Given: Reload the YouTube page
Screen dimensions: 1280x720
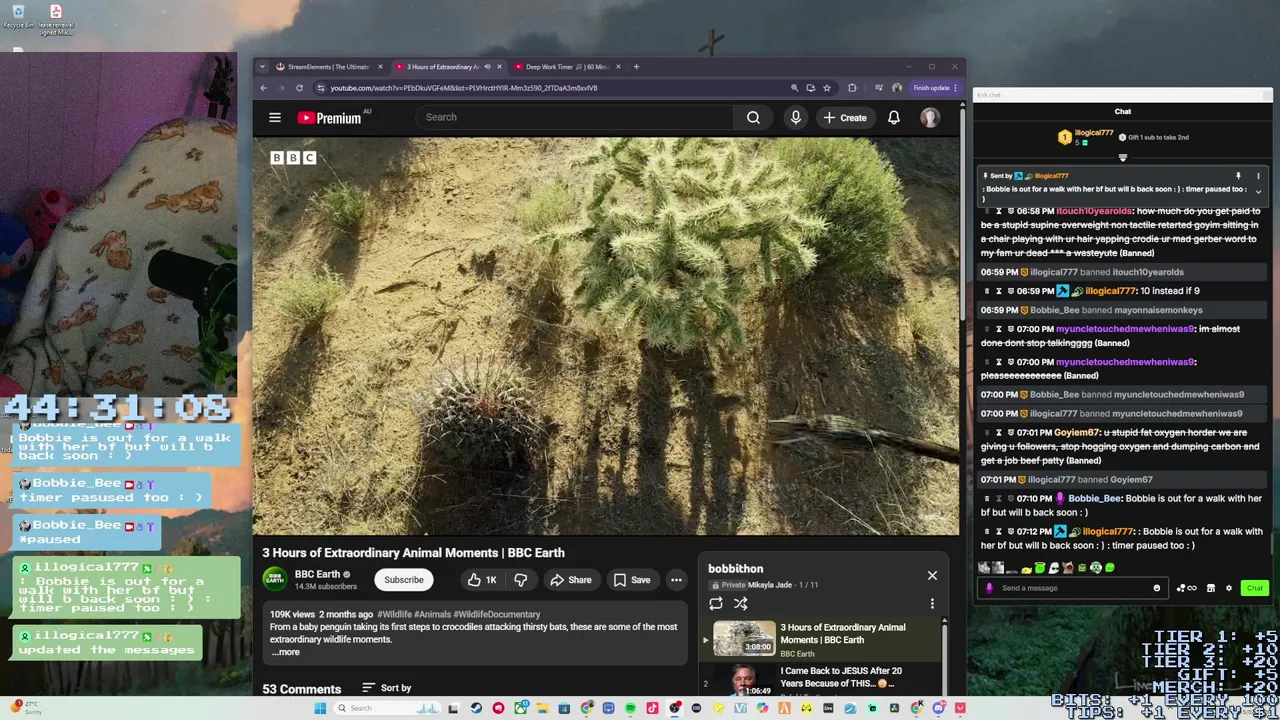Looking at the screenshot, I should 299,88.
